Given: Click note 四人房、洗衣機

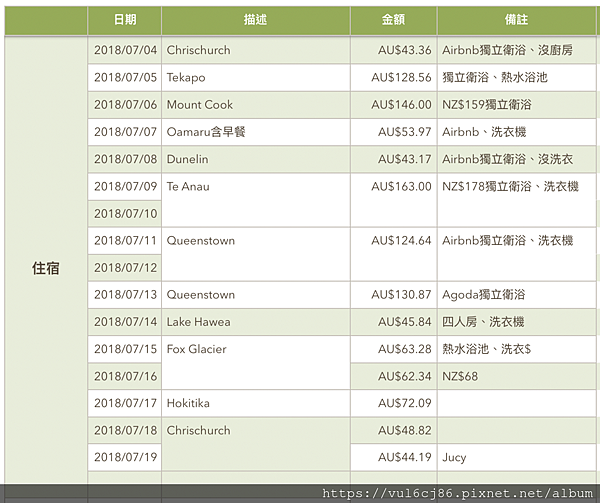Looking at the screenshot, I should (517, 322).
